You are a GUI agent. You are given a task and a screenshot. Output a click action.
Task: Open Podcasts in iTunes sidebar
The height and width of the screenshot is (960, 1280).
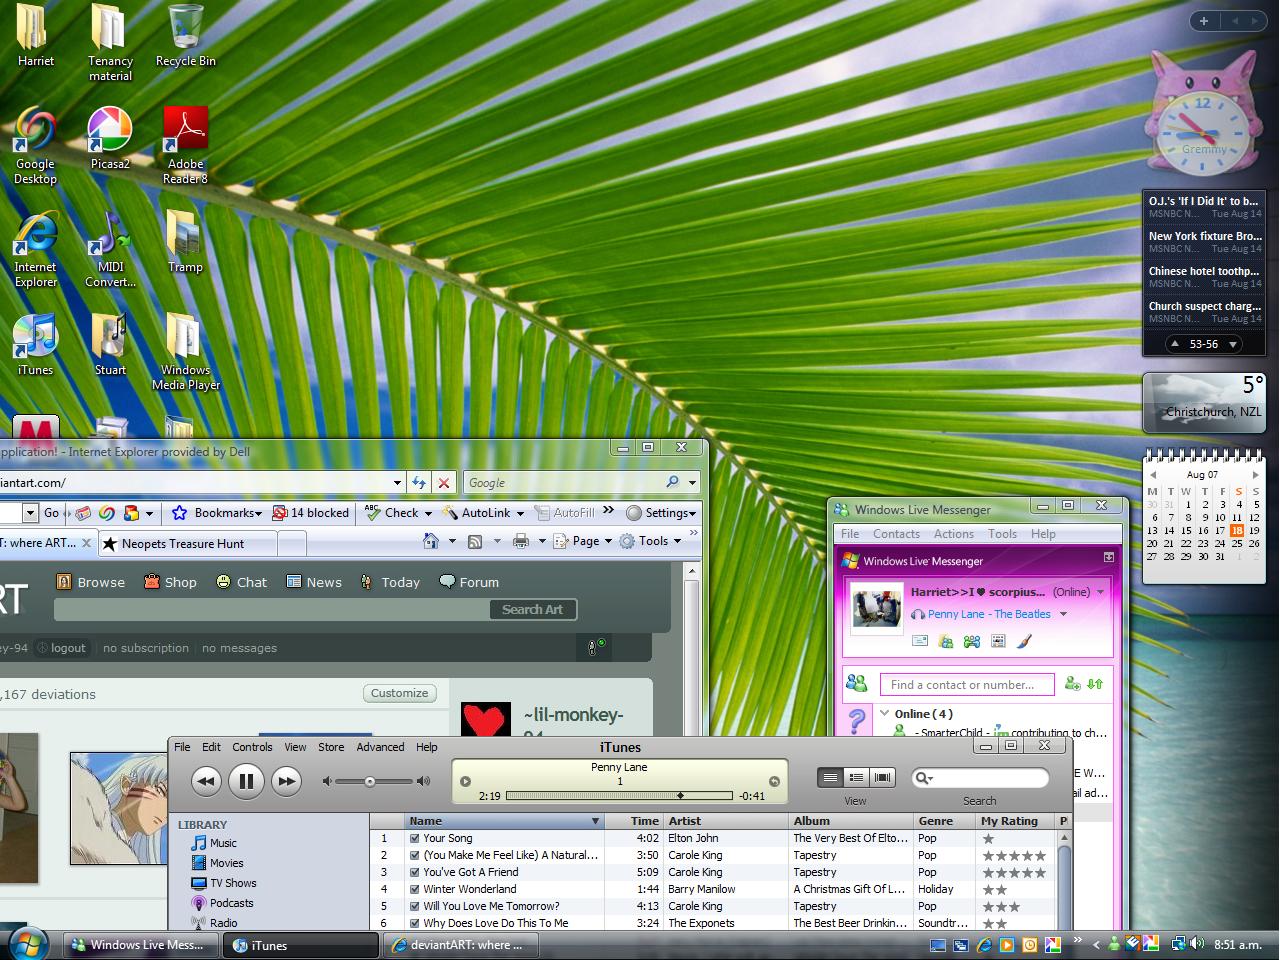click(222, 903)
